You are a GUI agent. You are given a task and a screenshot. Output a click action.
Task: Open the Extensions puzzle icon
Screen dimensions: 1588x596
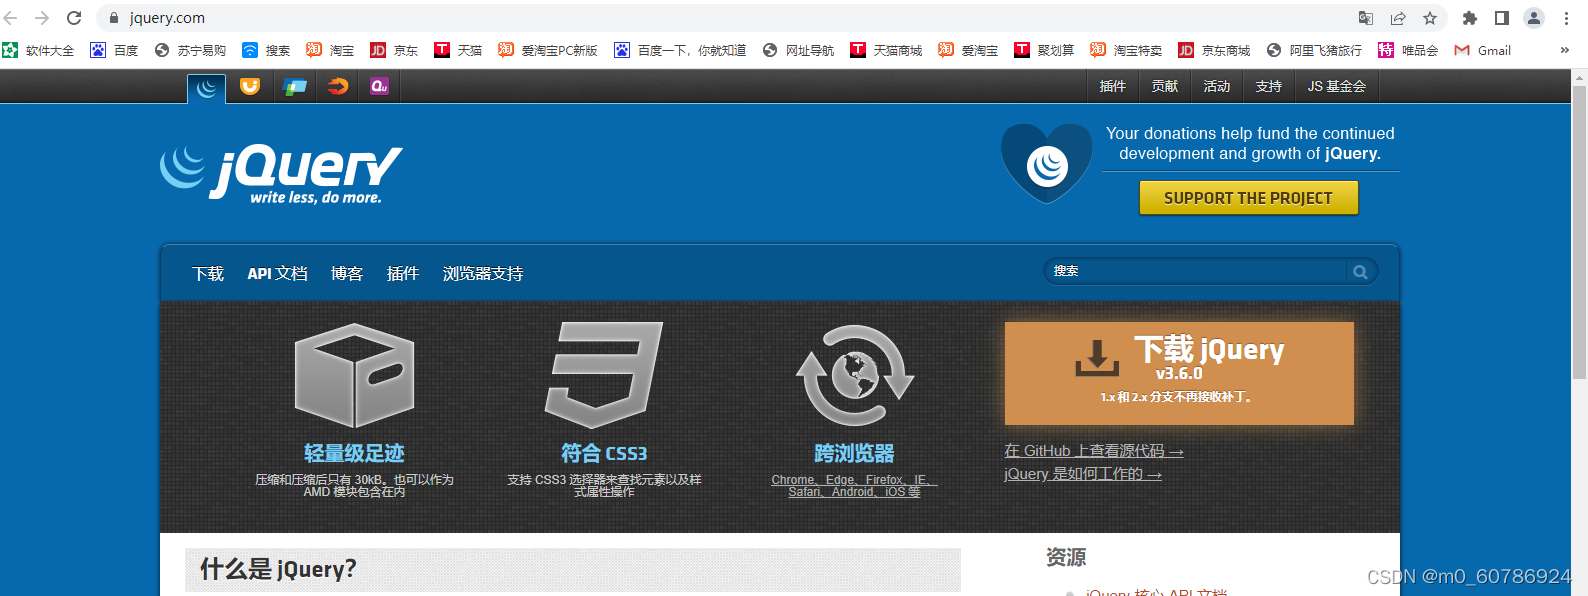[1470, 18]
